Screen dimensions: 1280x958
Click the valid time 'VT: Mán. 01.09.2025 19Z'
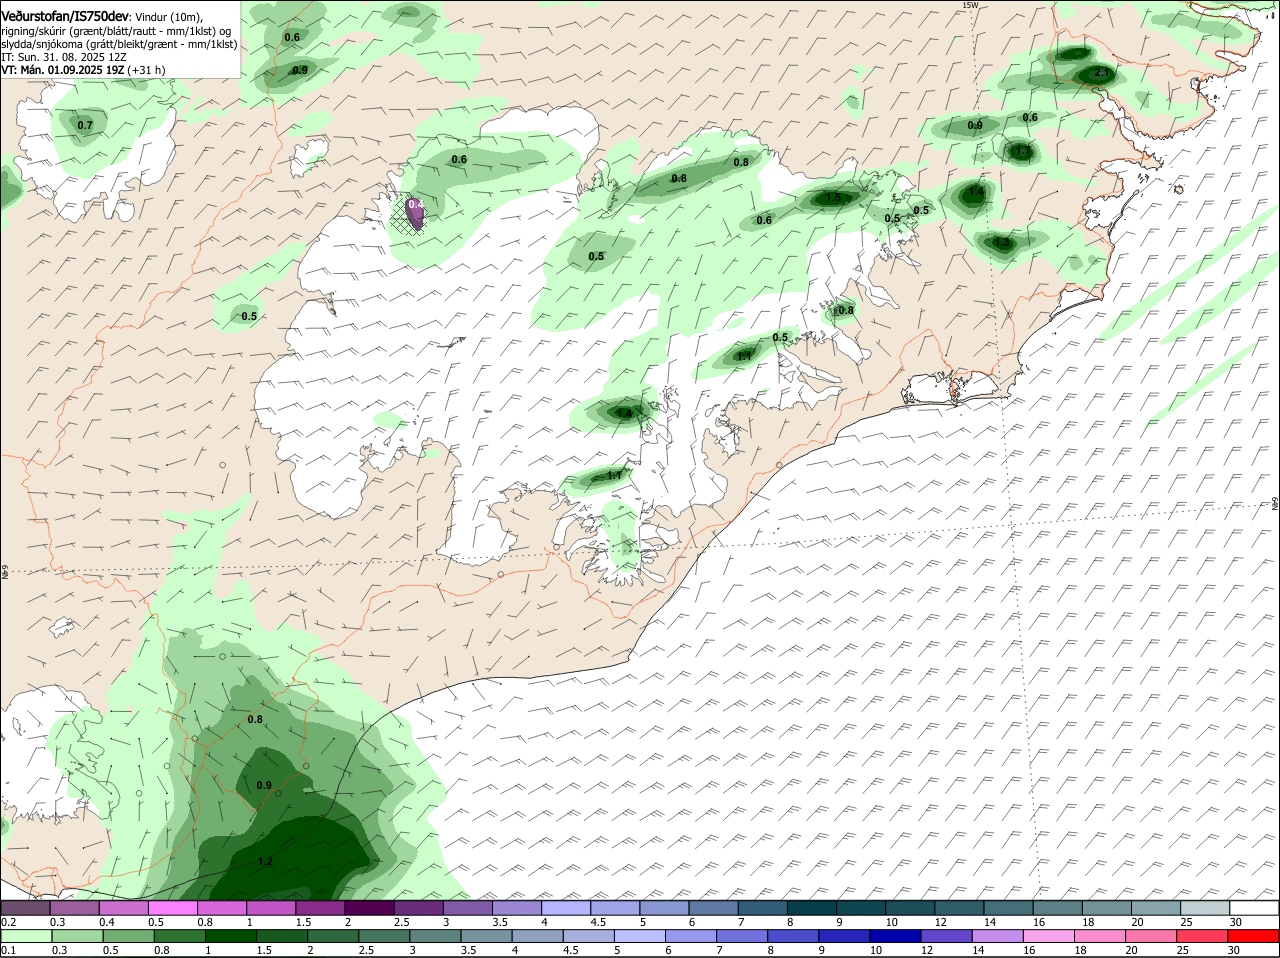tap(62, 70)
